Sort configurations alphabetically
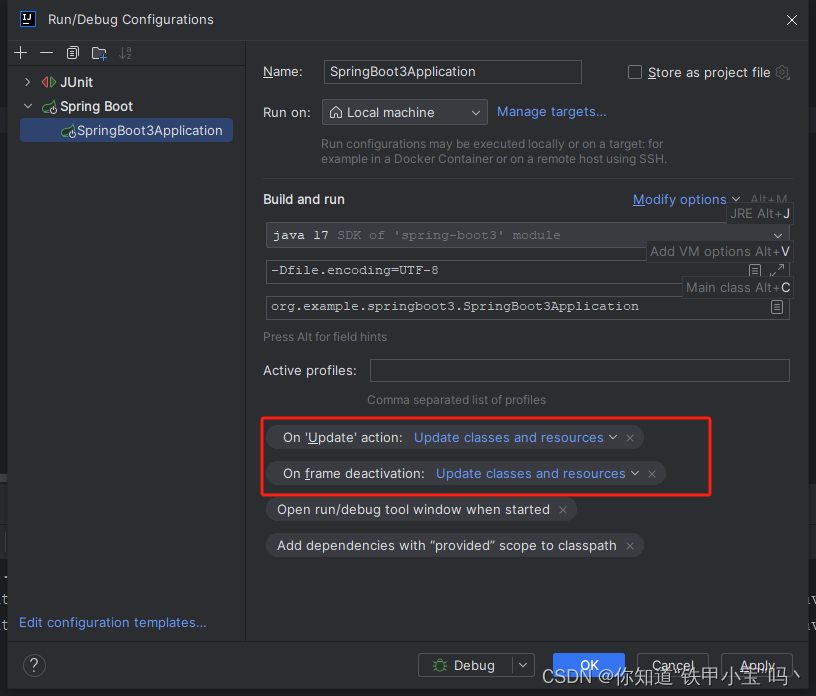Image resolution: width=816 pixels, height=696 pixels. coord(125,53)
